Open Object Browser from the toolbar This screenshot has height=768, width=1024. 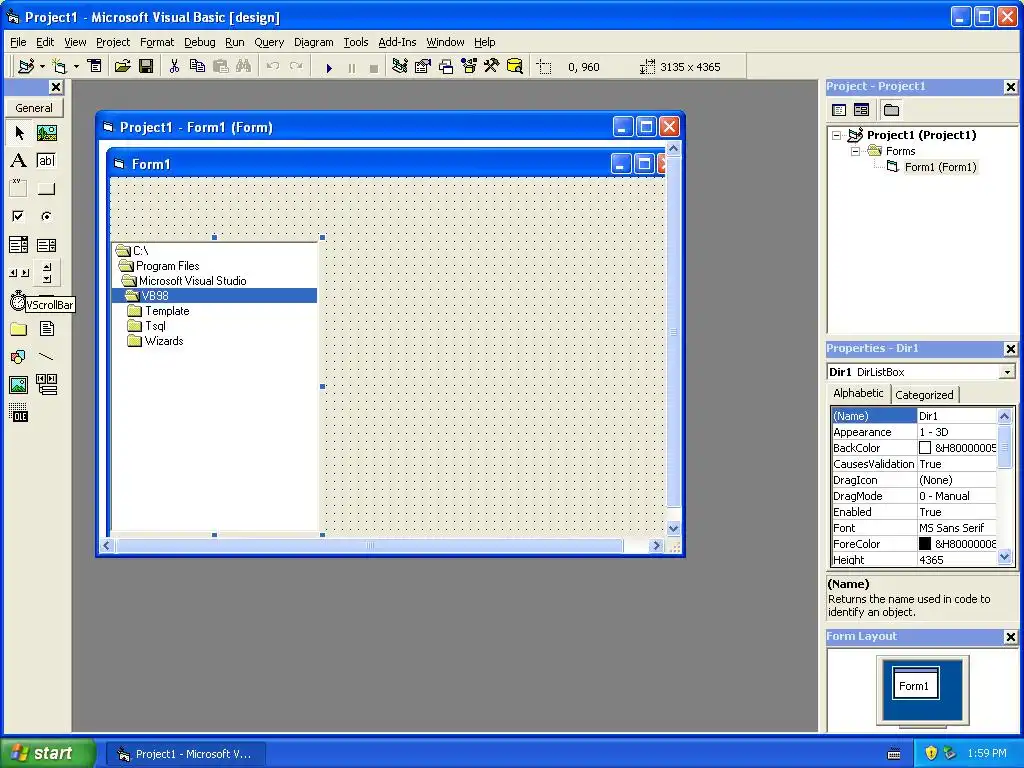(469, 66)
